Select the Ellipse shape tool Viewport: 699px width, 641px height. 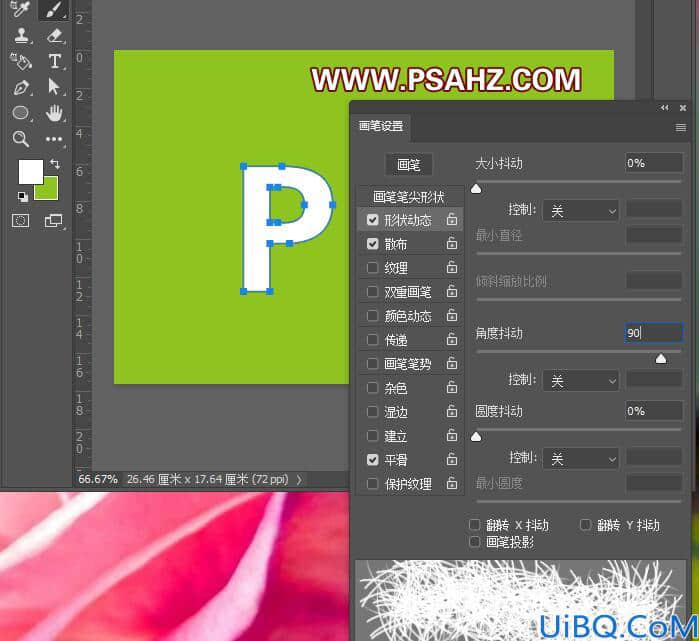click(x=21, y=113)
